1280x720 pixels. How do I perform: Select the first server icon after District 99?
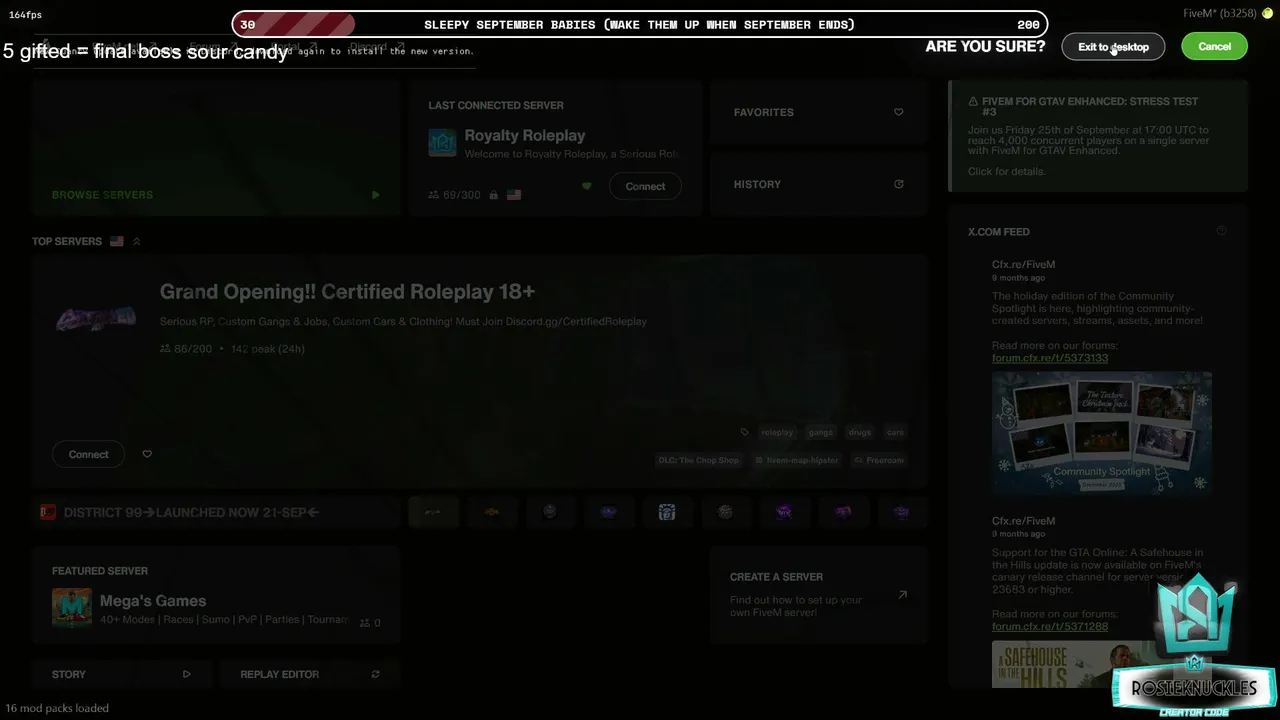433,512
